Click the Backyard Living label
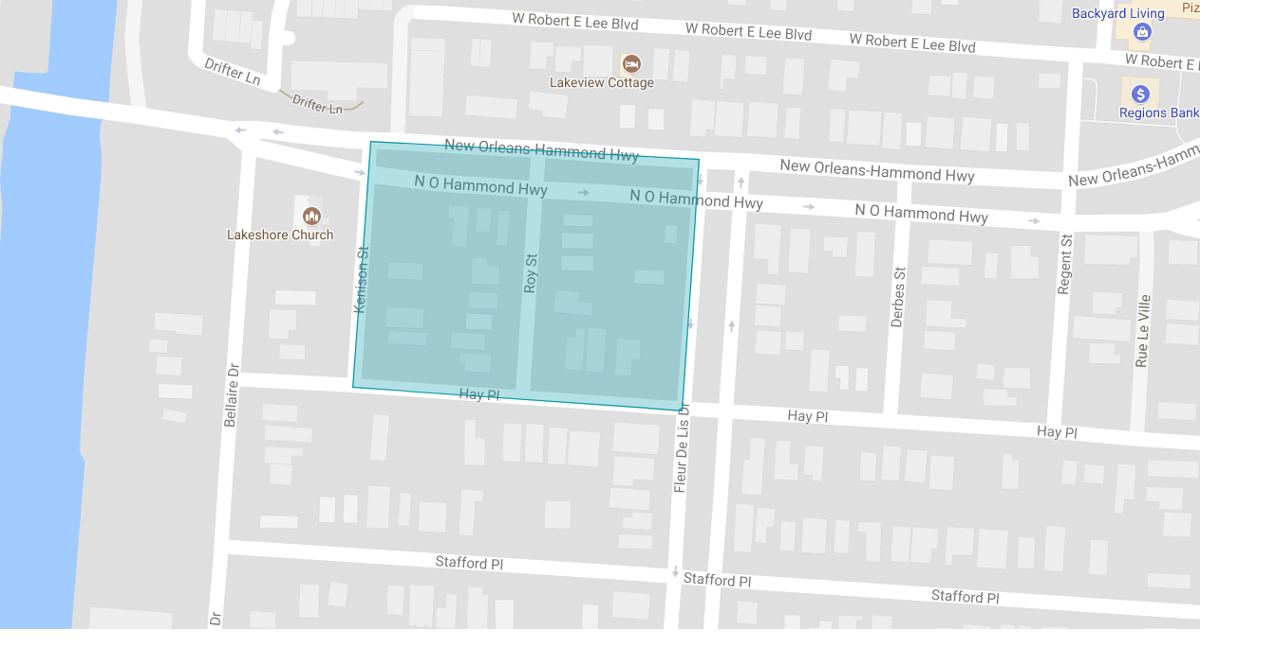1264x664 pixels. tap(1117, 12)
